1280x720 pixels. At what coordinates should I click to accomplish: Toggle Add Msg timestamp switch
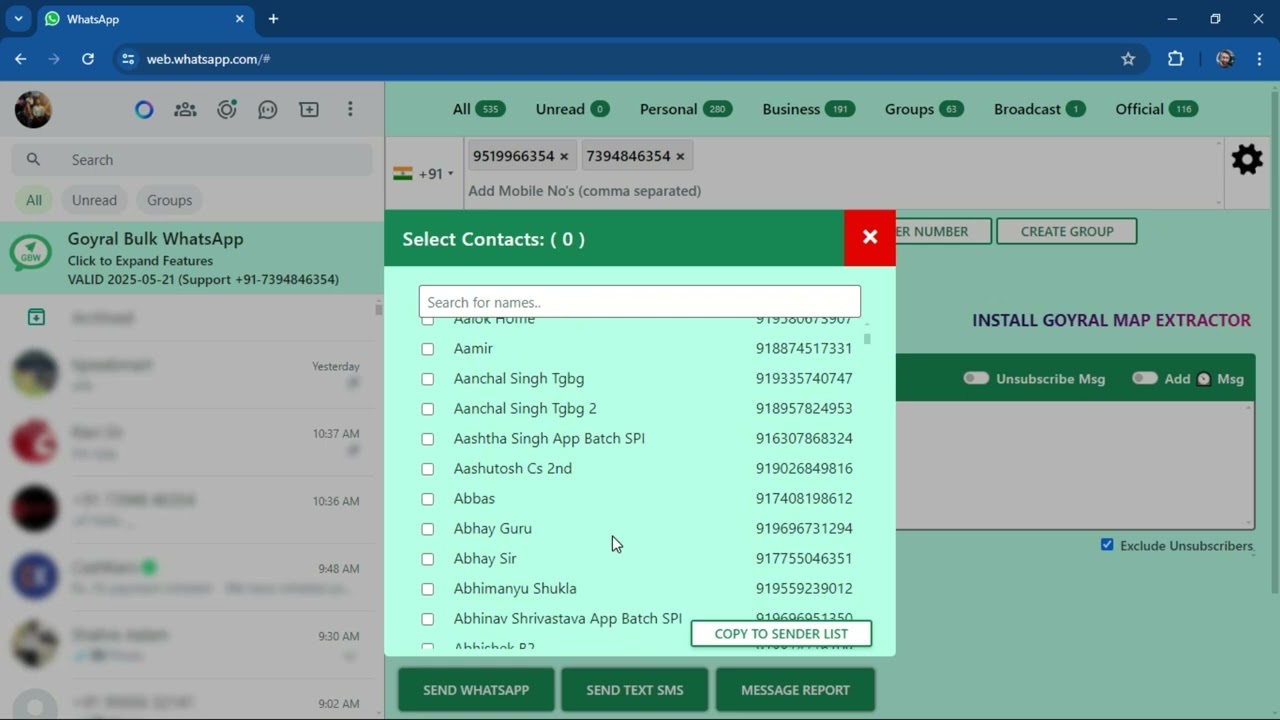(1145, 378)
